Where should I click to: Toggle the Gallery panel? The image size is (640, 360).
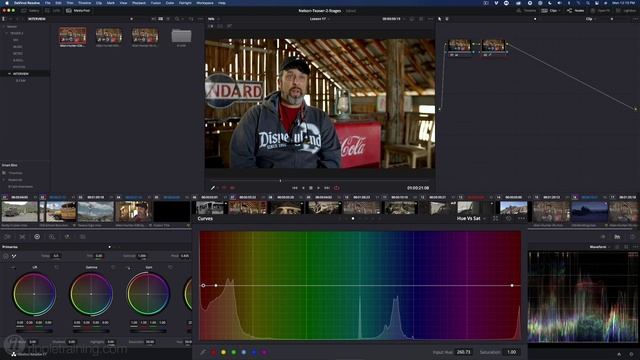point(30,11)
